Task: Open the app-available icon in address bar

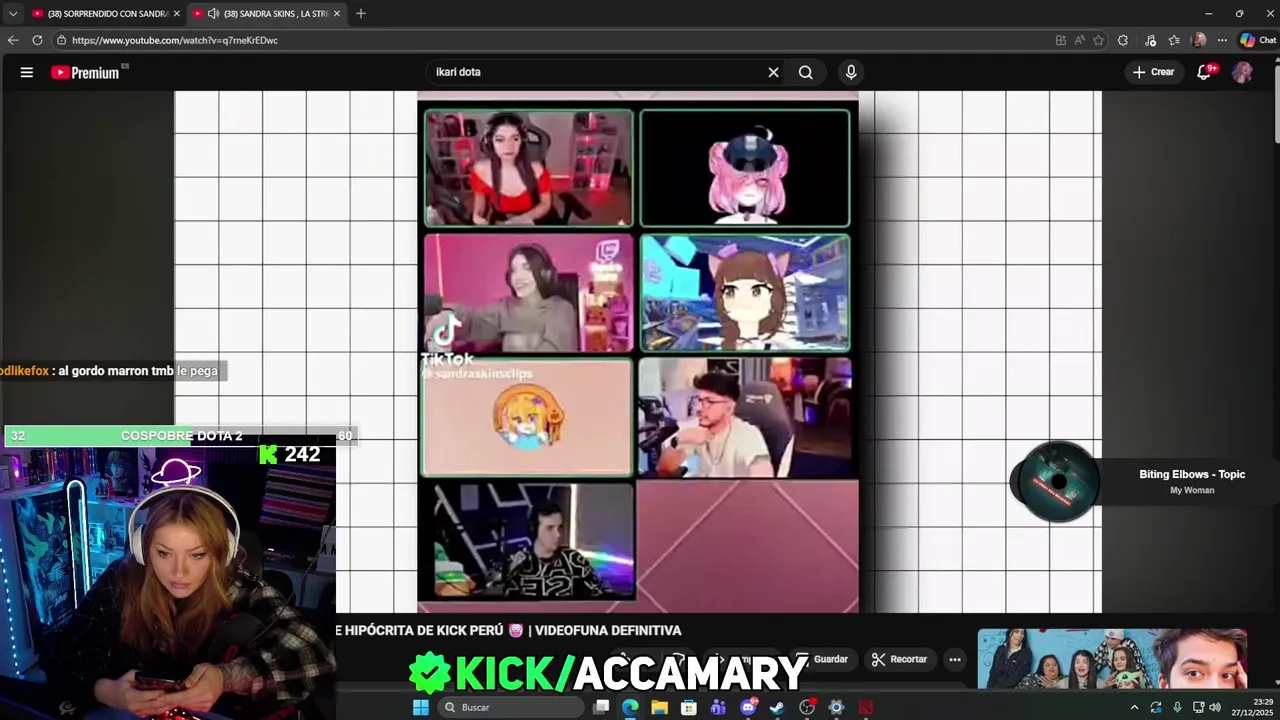Action: pos(1061,40)
